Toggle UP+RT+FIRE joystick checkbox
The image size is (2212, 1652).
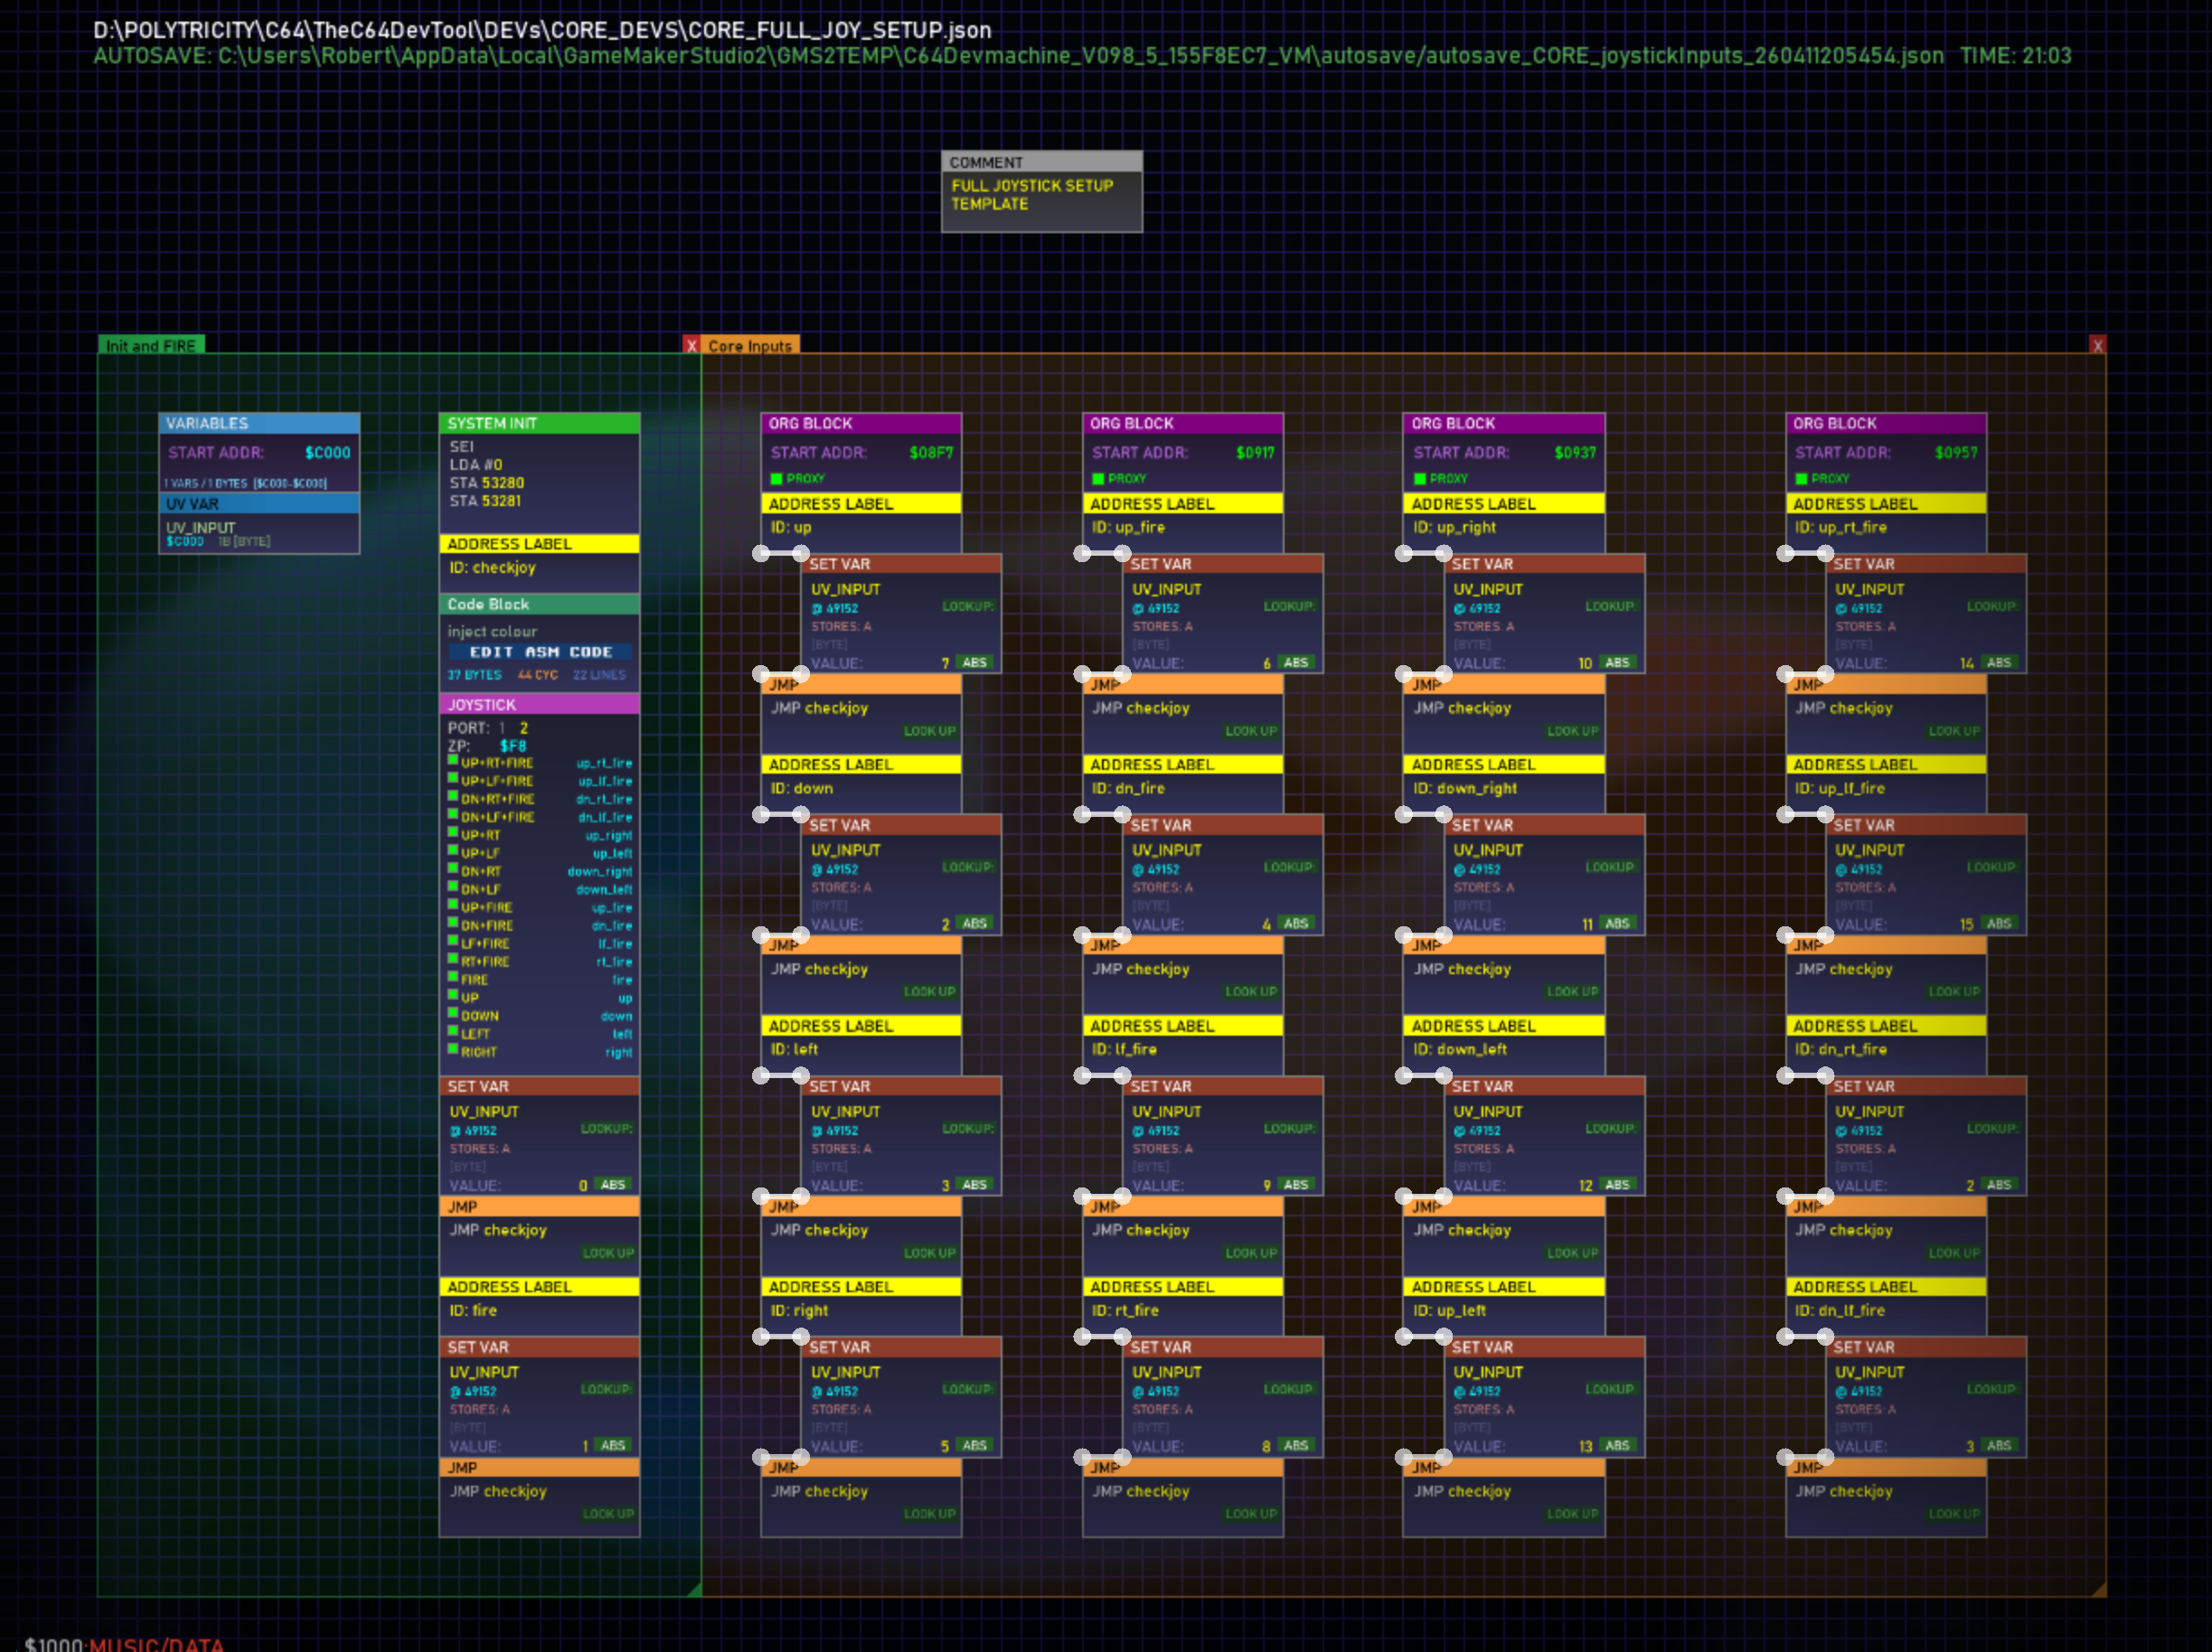coord(453,762)
